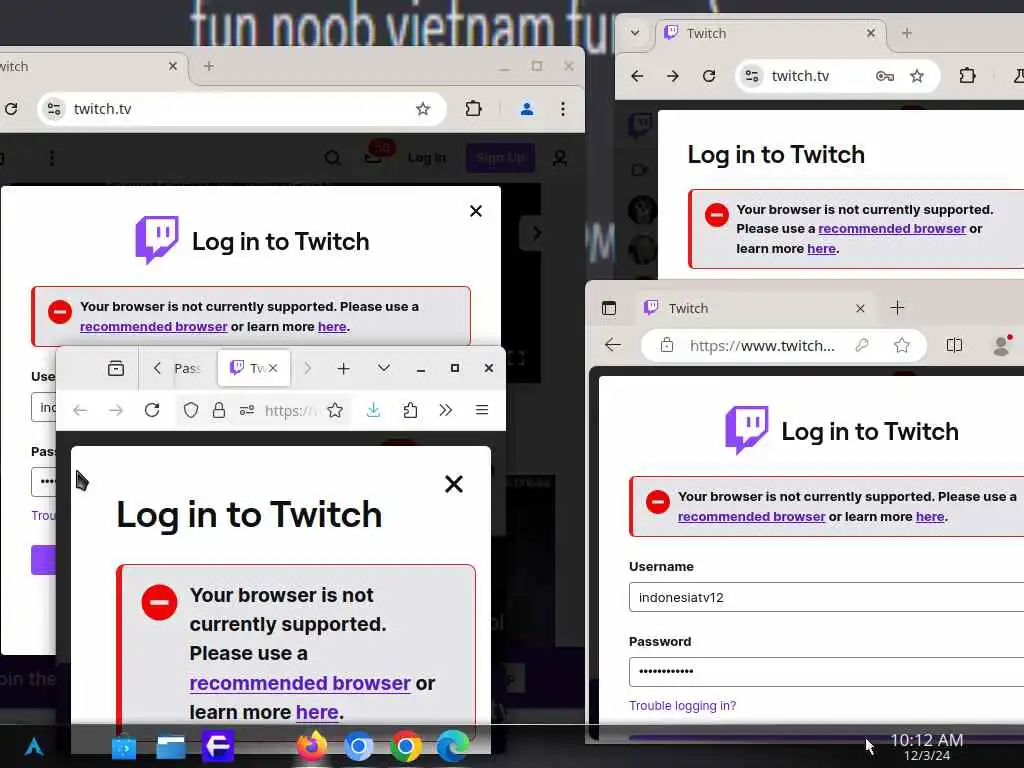The height and width of the screenshot is (768, 1024).
Task: Close Twitch tab in Edge window
Action: point(860,308)
